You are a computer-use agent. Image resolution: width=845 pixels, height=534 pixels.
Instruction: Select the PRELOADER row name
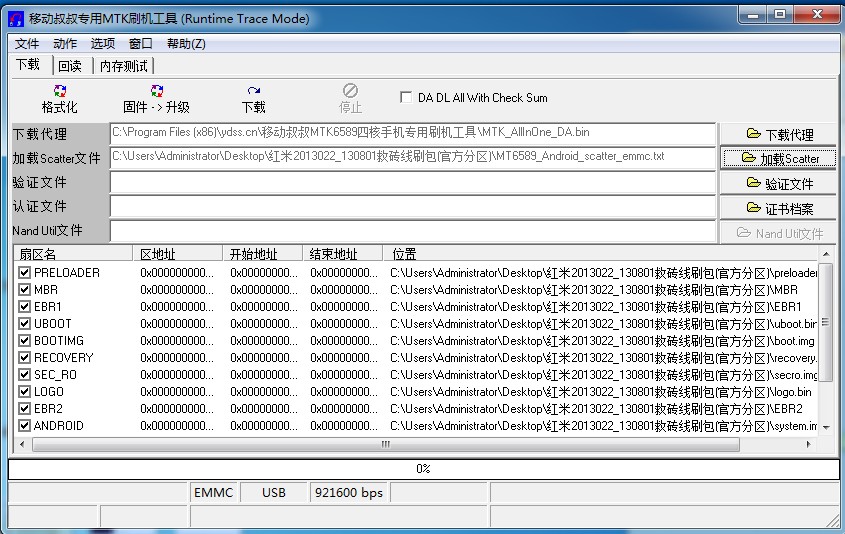pyautogui.click(x=67, y=273)
